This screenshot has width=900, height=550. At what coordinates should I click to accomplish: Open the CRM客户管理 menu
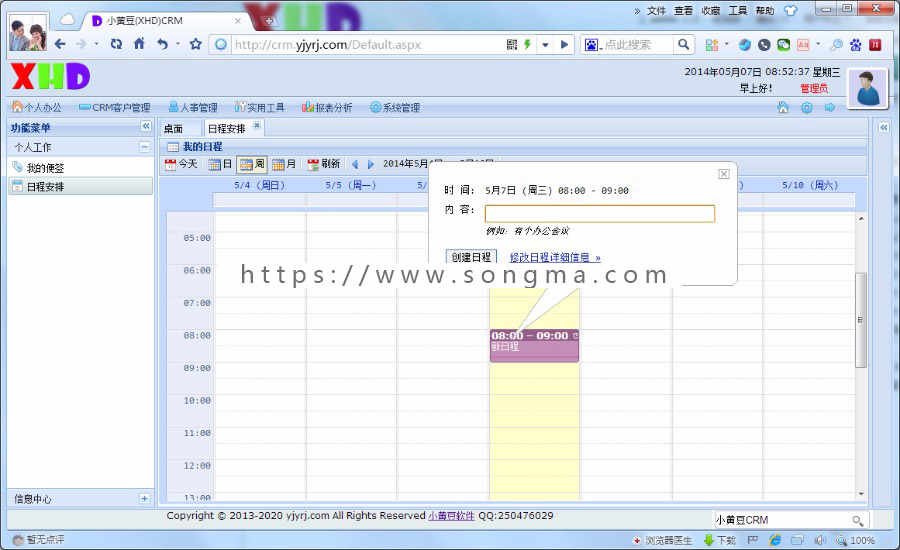pyautogui.click(x=115, y=107)
